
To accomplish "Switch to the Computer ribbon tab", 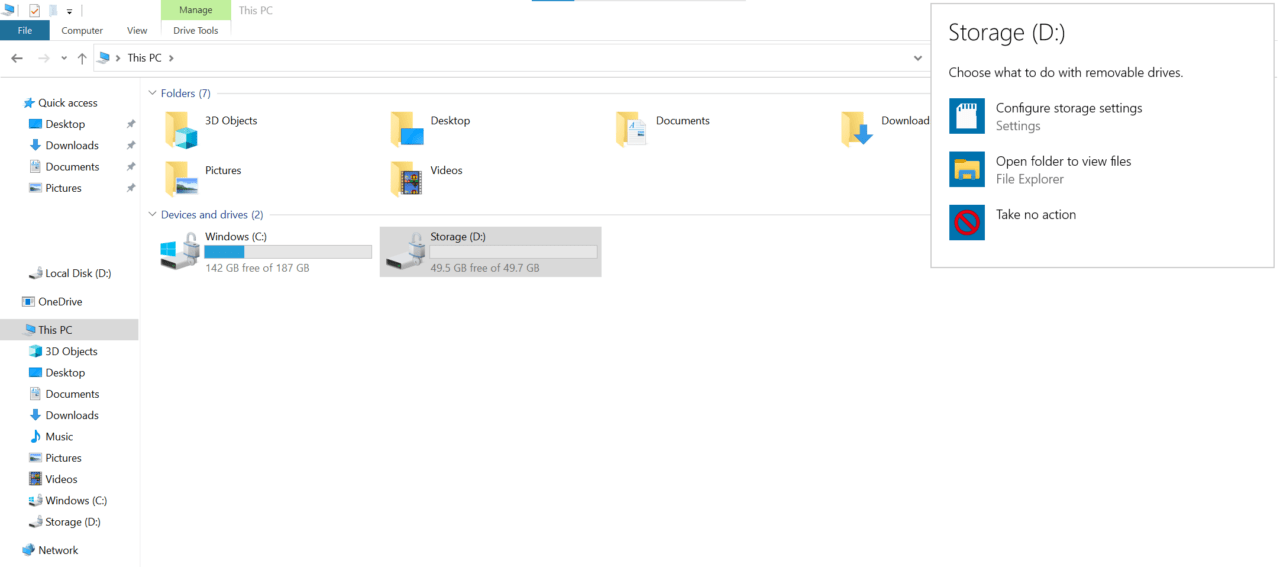I will pyautogui.click(x=82, y=31).
